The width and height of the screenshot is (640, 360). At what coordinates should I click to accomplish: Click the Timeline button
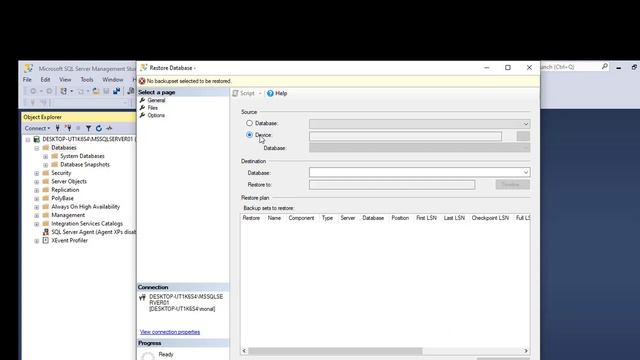pos(513,184)
